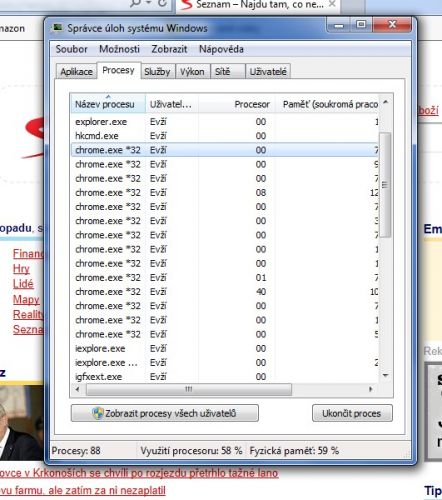The image size is (442, 500).
Task: Maximize the Task Manager window
Action: pos(361,25)
